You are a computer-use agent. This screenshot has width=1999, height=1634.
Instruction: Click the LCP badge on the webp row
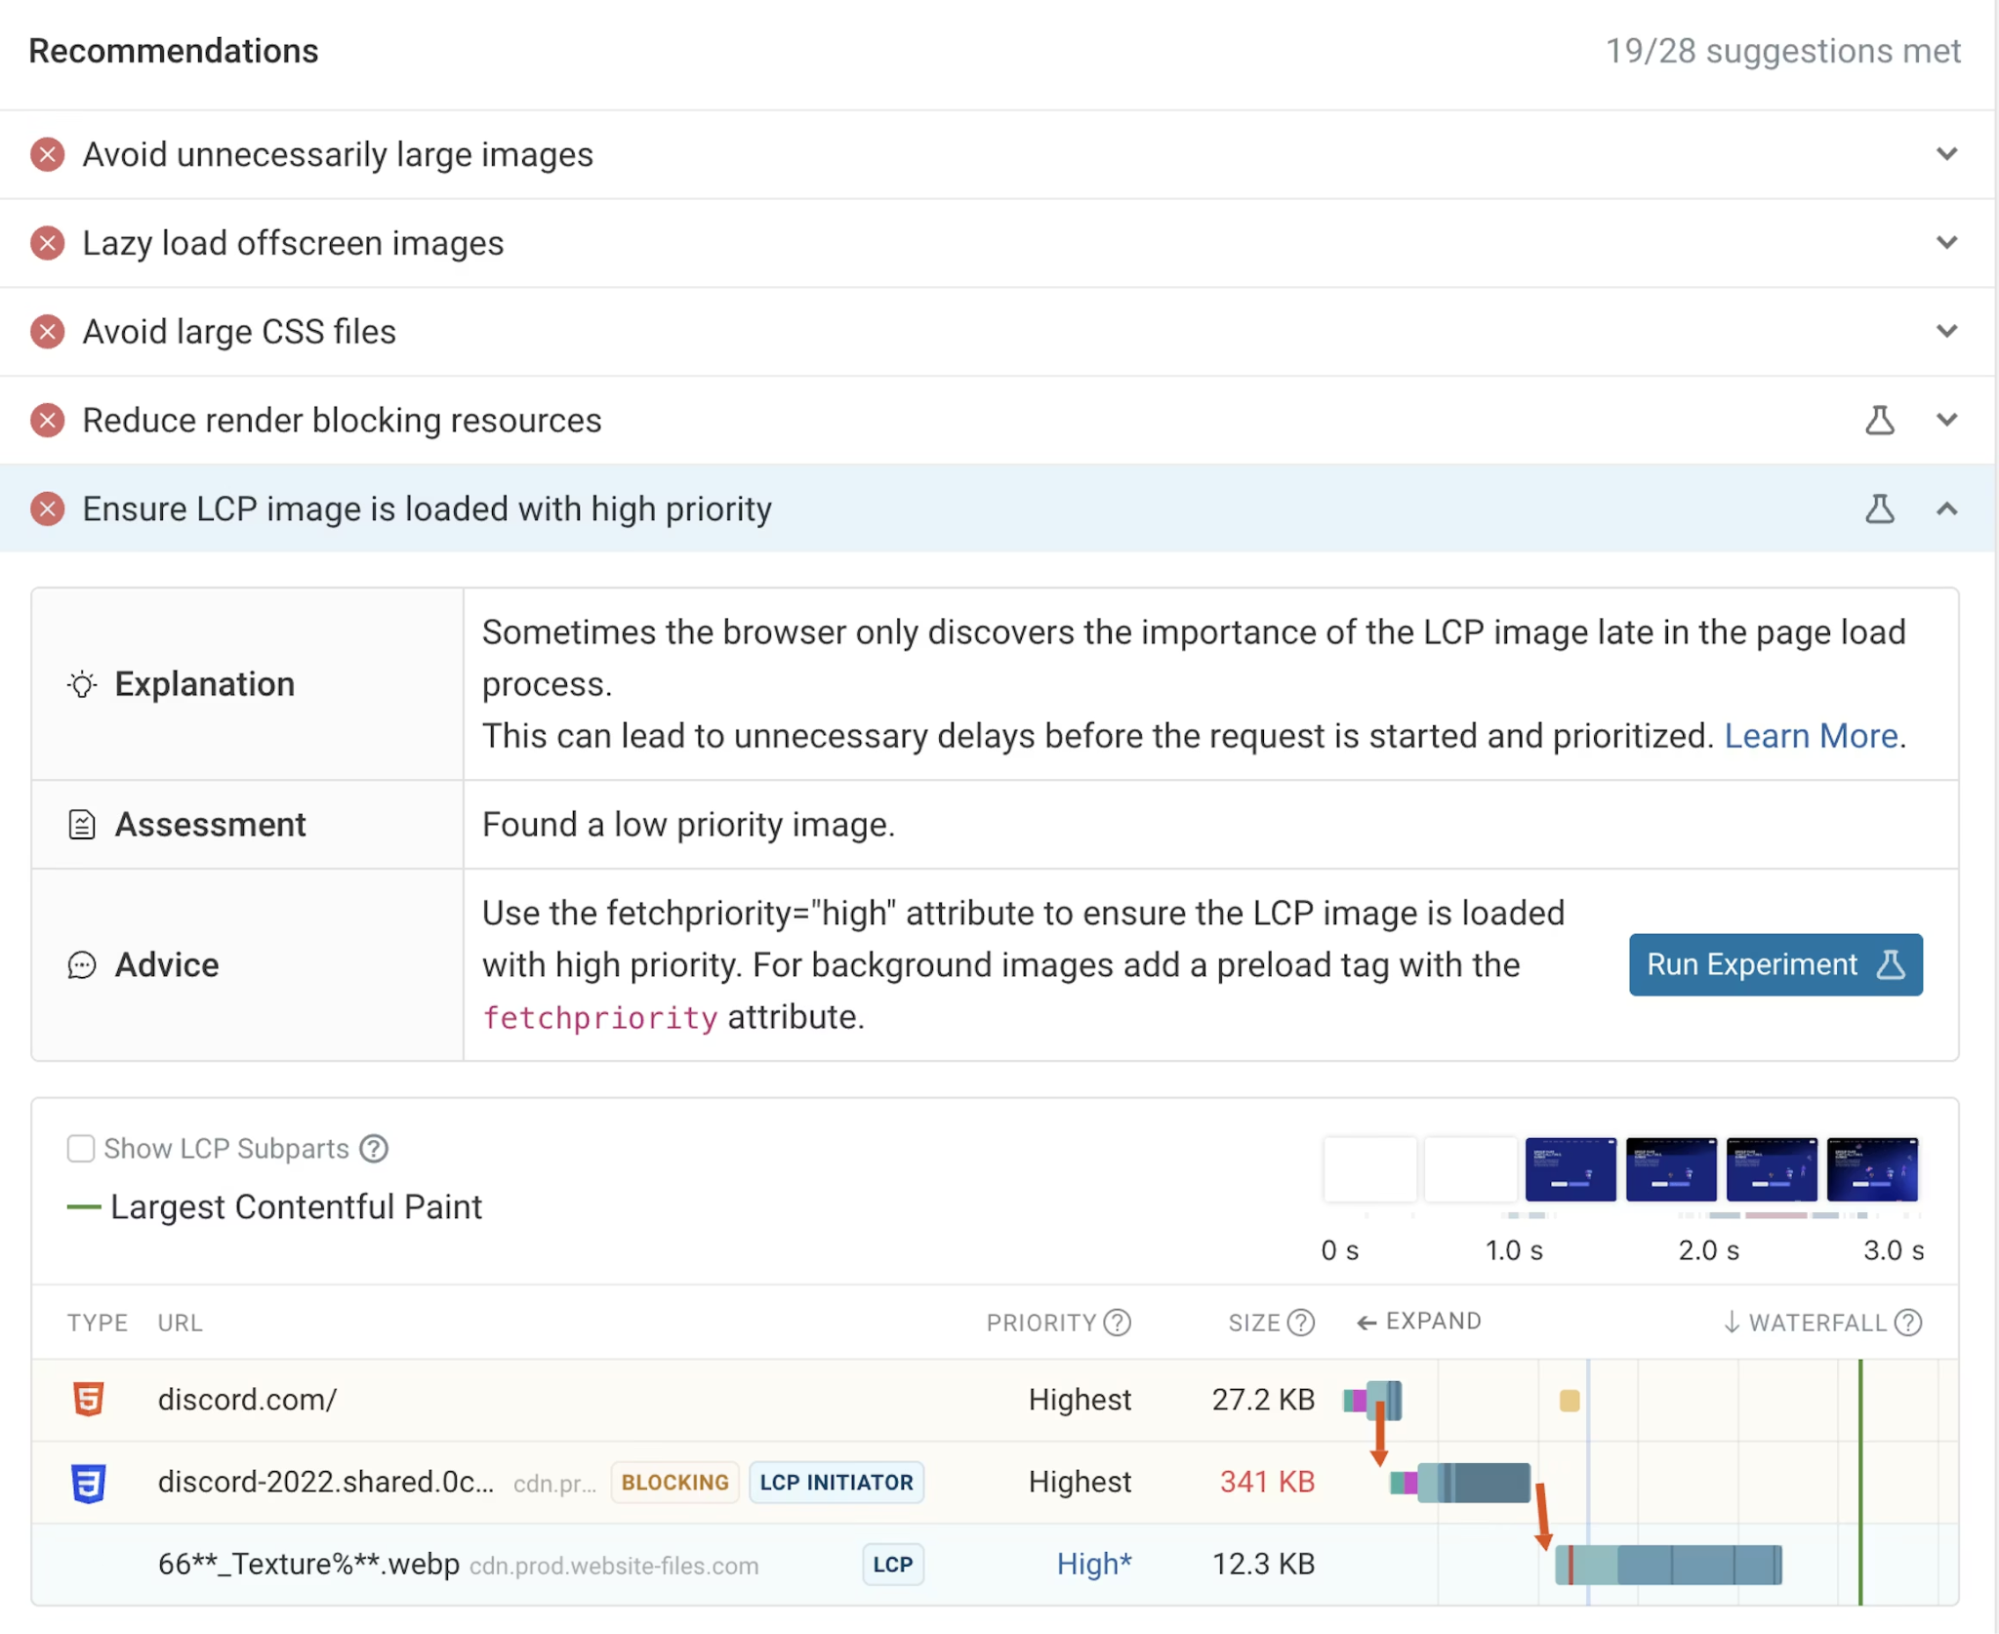click(x=891, y=1564)
